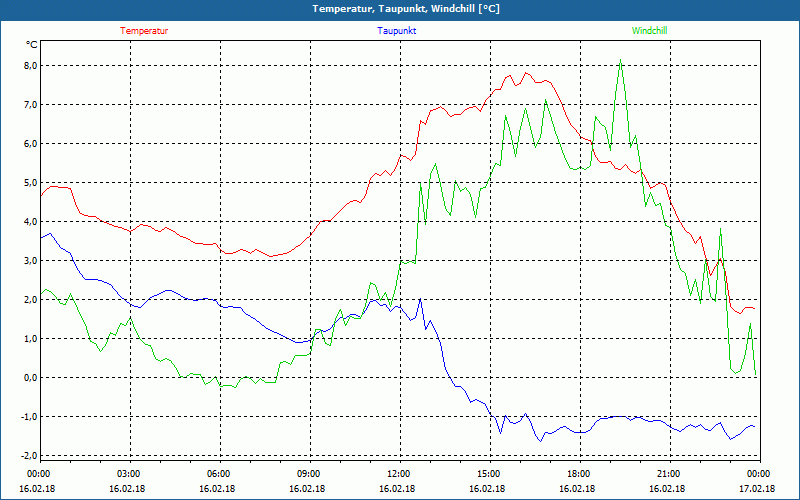Click the highest green Windchill peak
The height and width of the screenshot is (500, 800).
pos(621,60)
